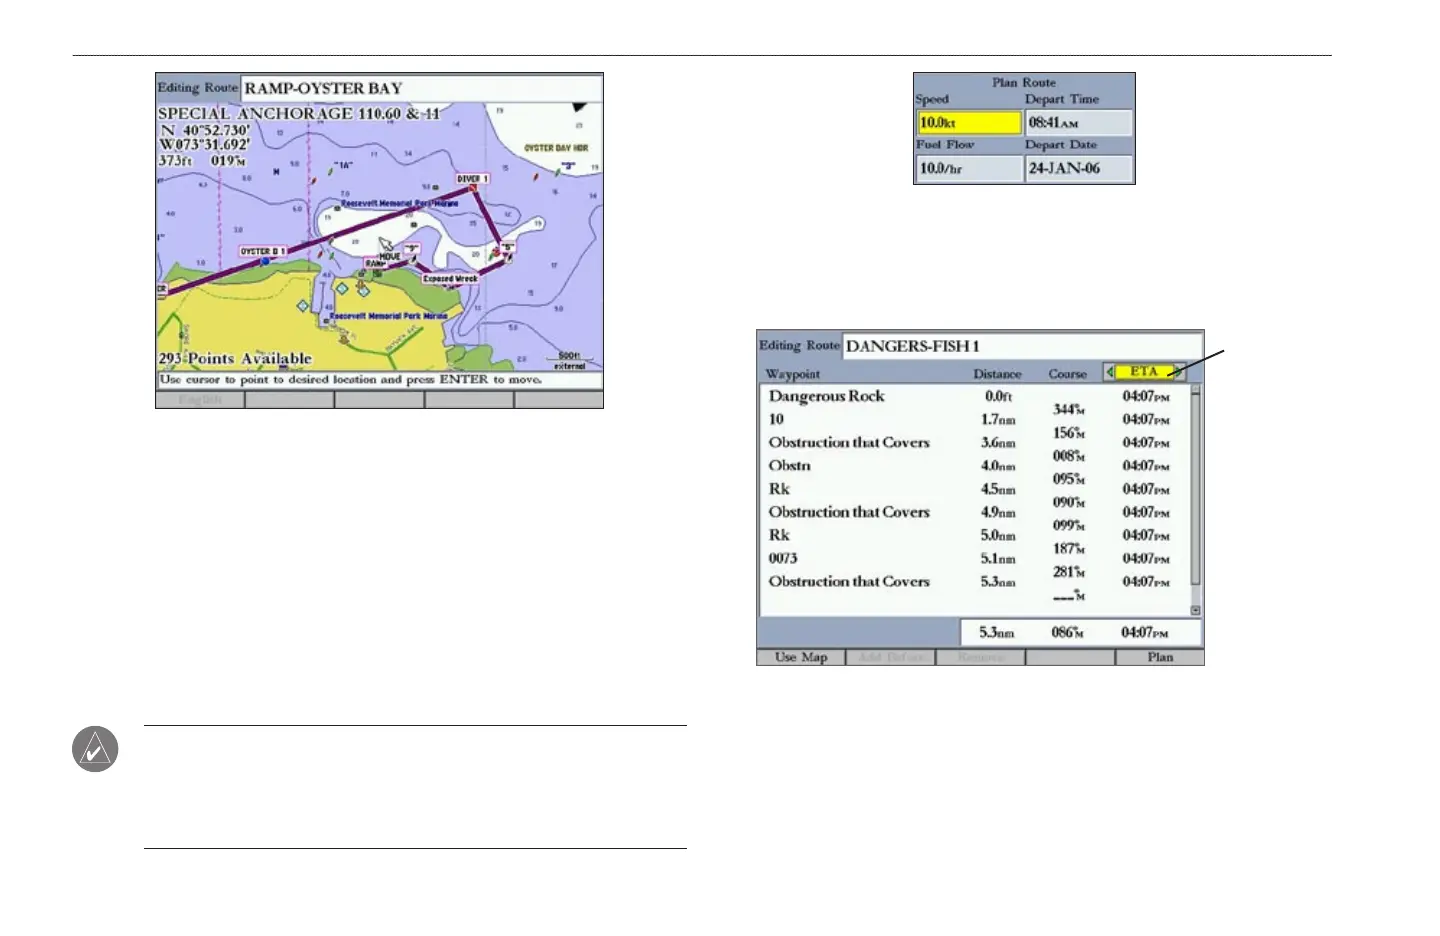Screen dimensions: 1440x936
Task: Click the 156° course leg value
Action: click(1068, 433)
